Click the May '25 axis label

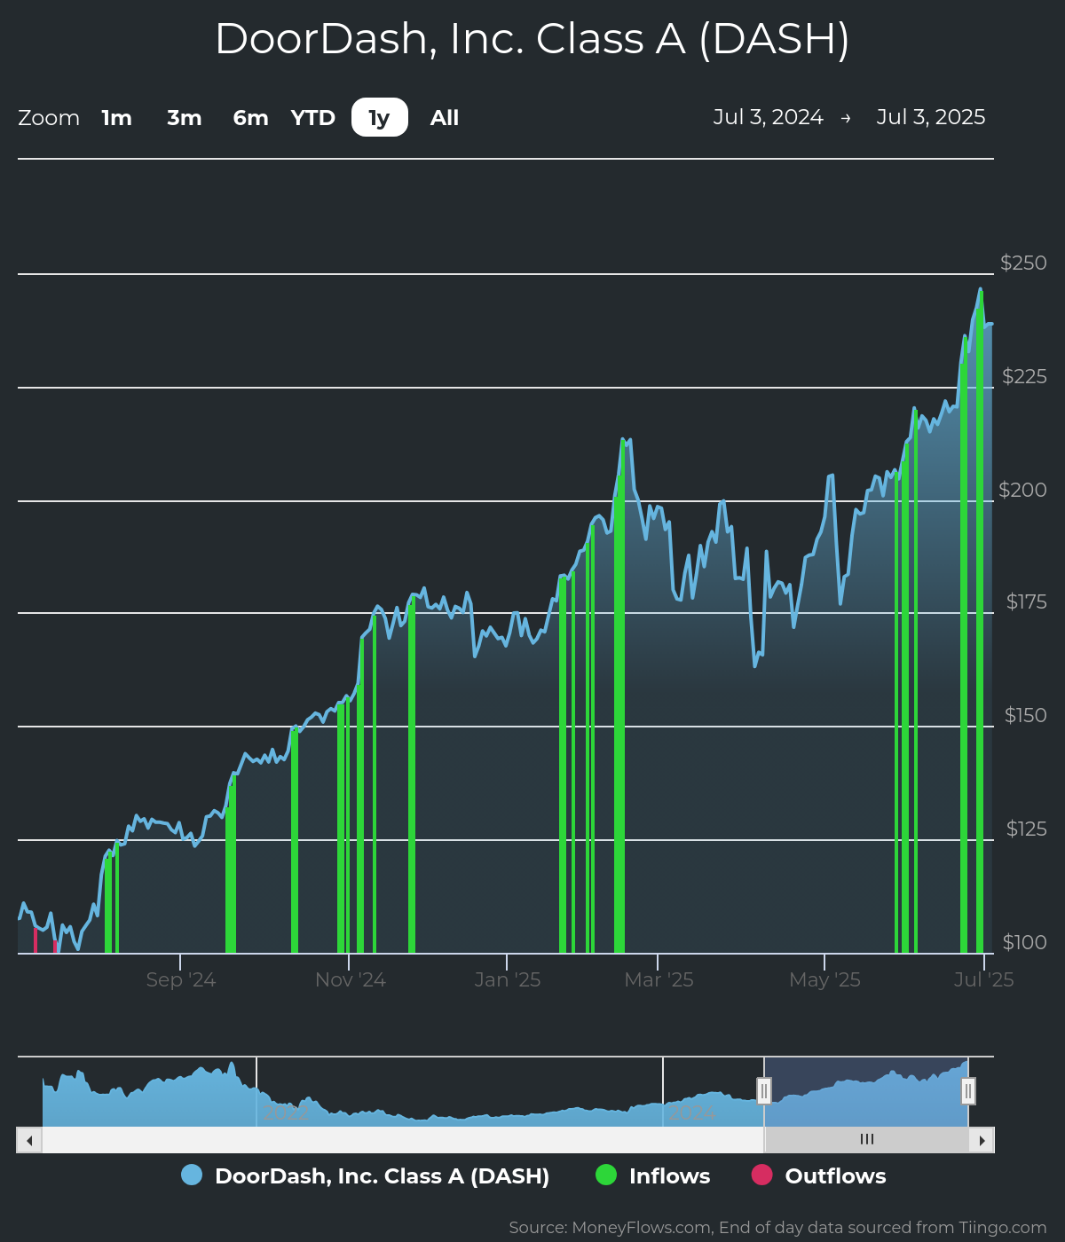coord(824,980)
